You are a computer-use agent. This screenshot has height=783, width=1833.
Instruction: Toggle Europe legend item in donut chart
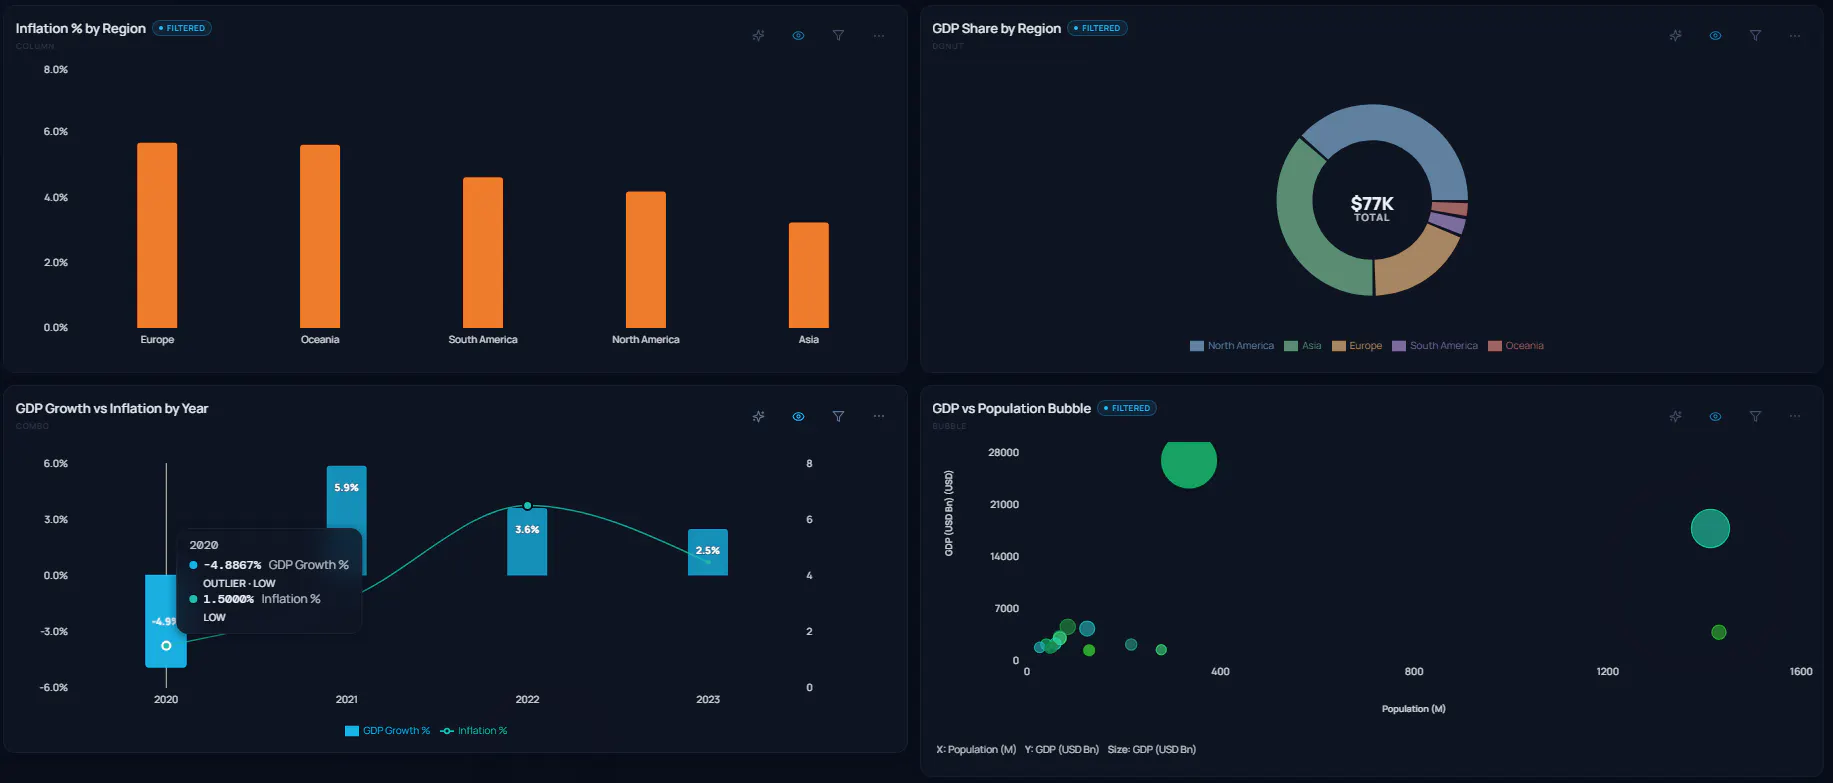pyautogui.click(x=1357, y=346)
